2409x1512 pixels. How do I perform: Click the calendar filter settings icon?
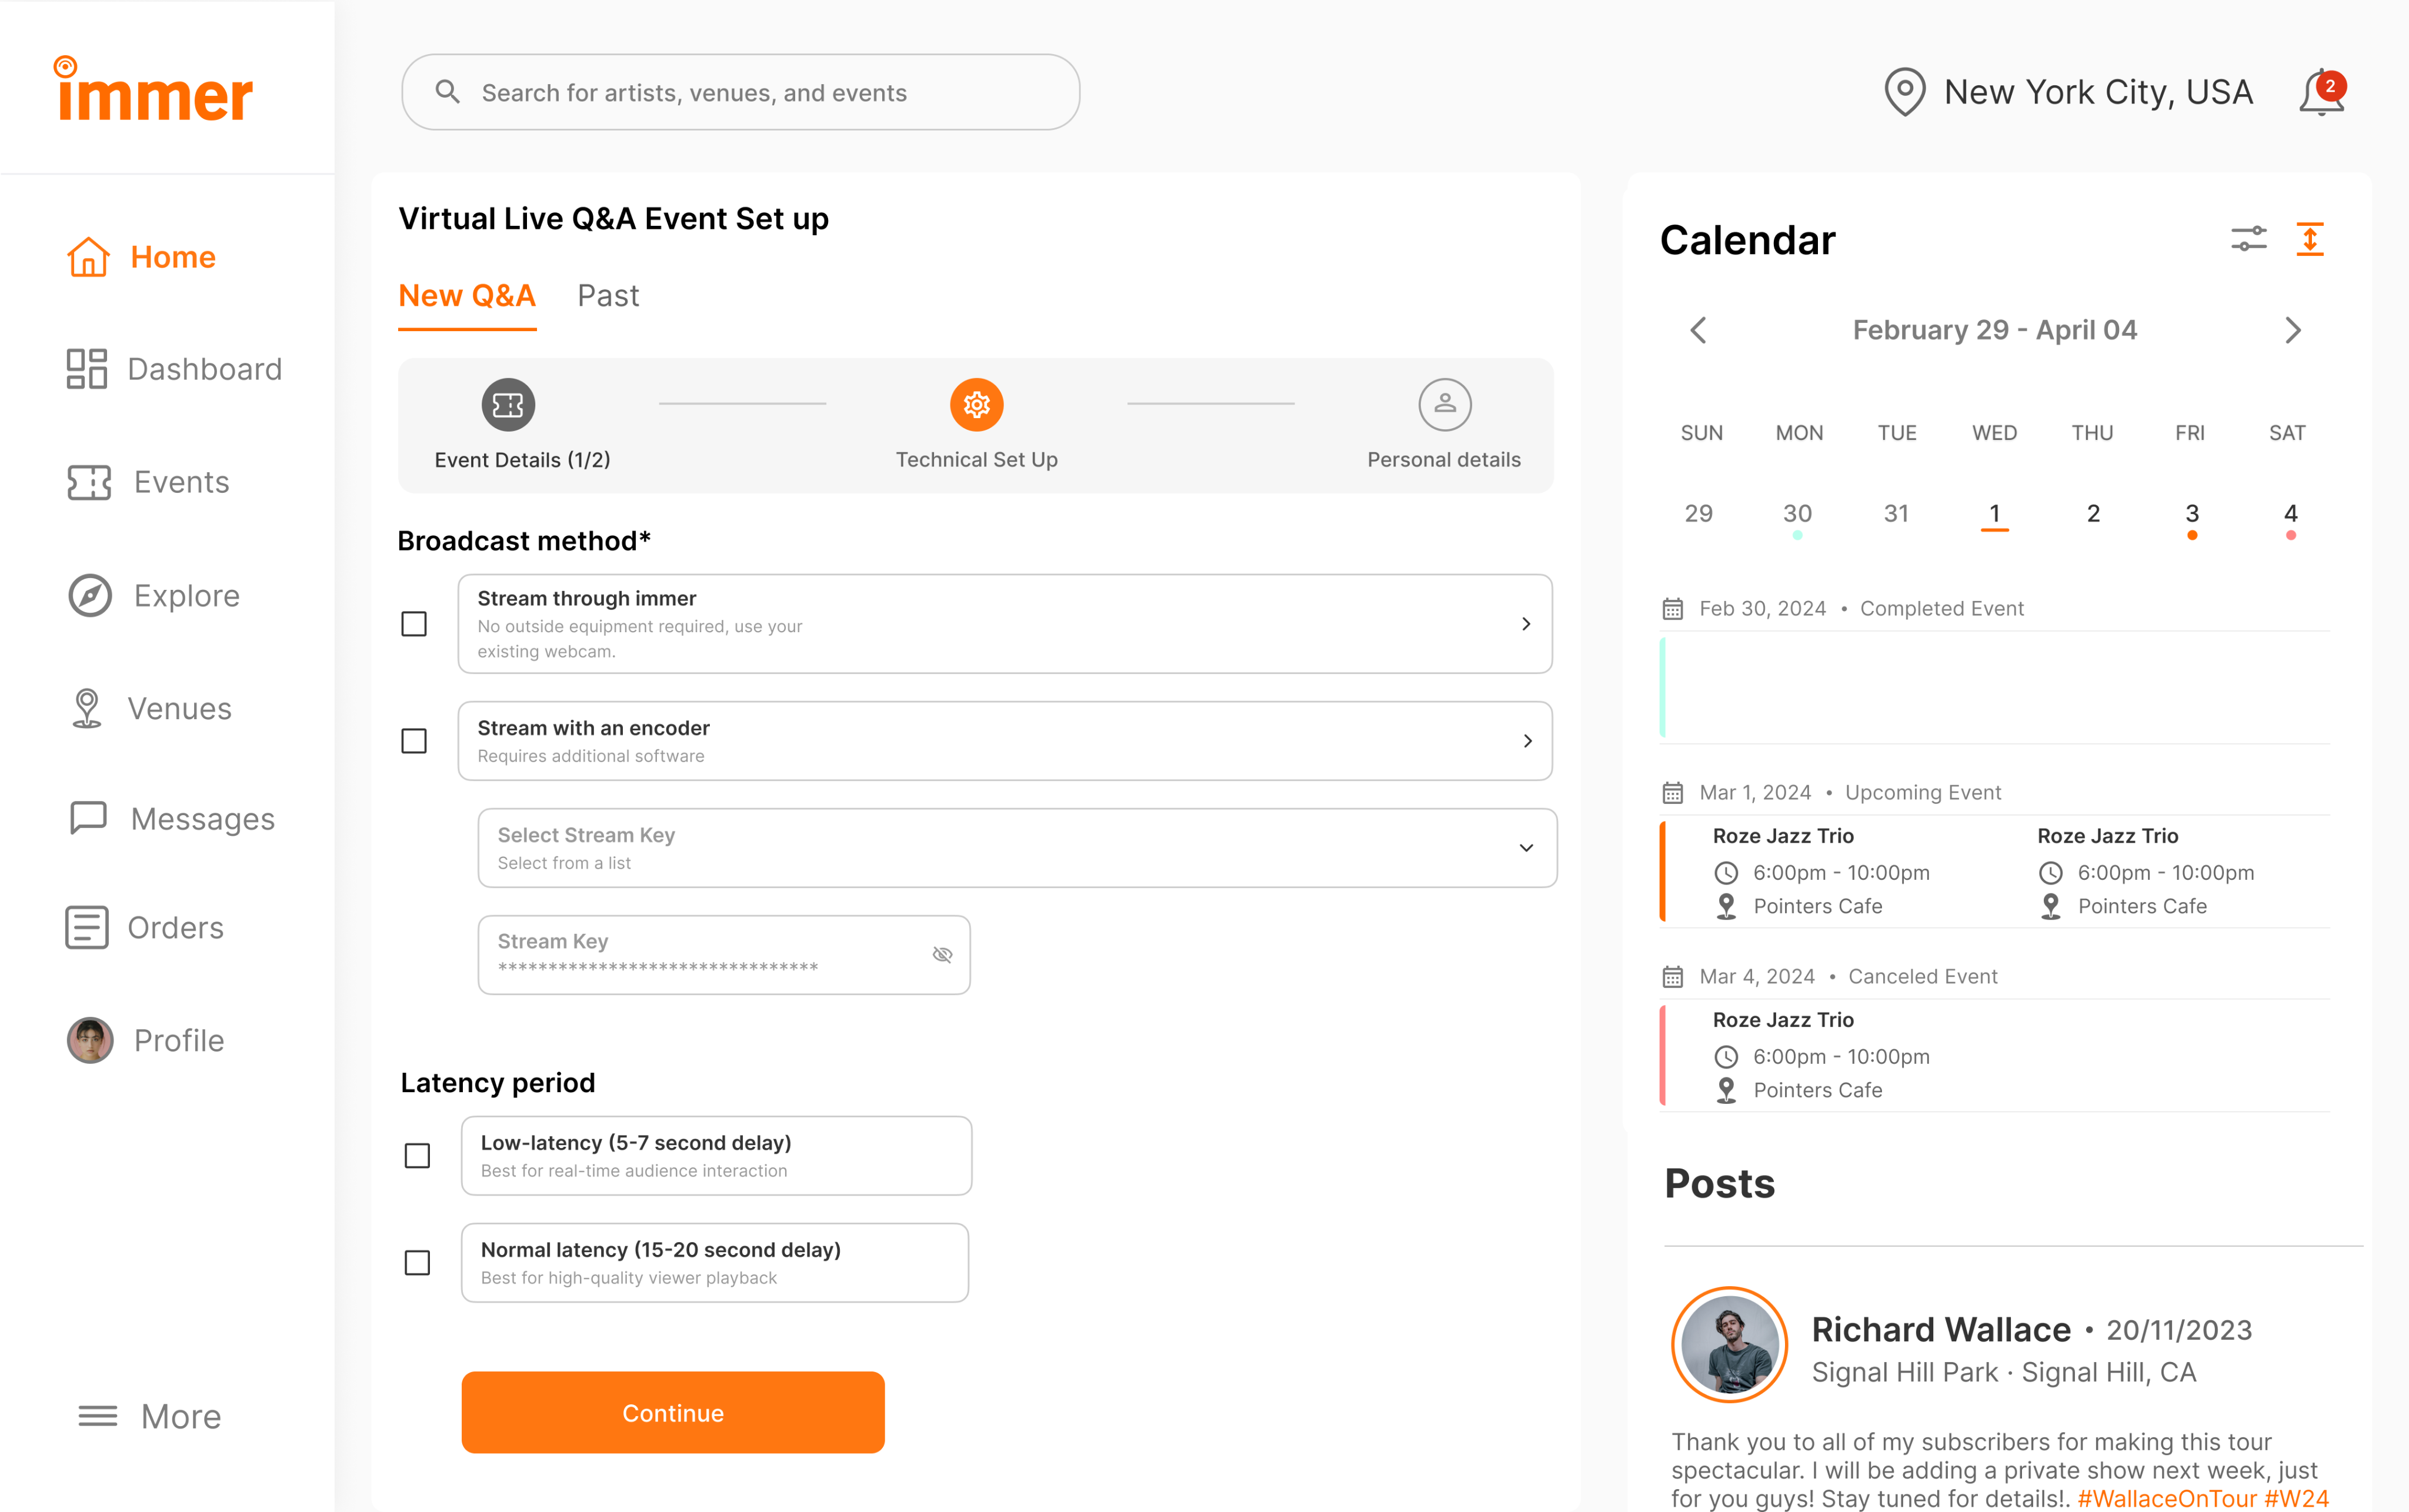click(x=2248, y=239)
